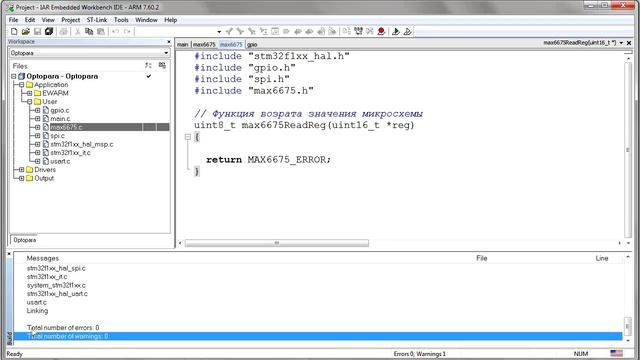Close the Messages build panel
This screenshot has width=640, height=360.
tap(9, 254)
